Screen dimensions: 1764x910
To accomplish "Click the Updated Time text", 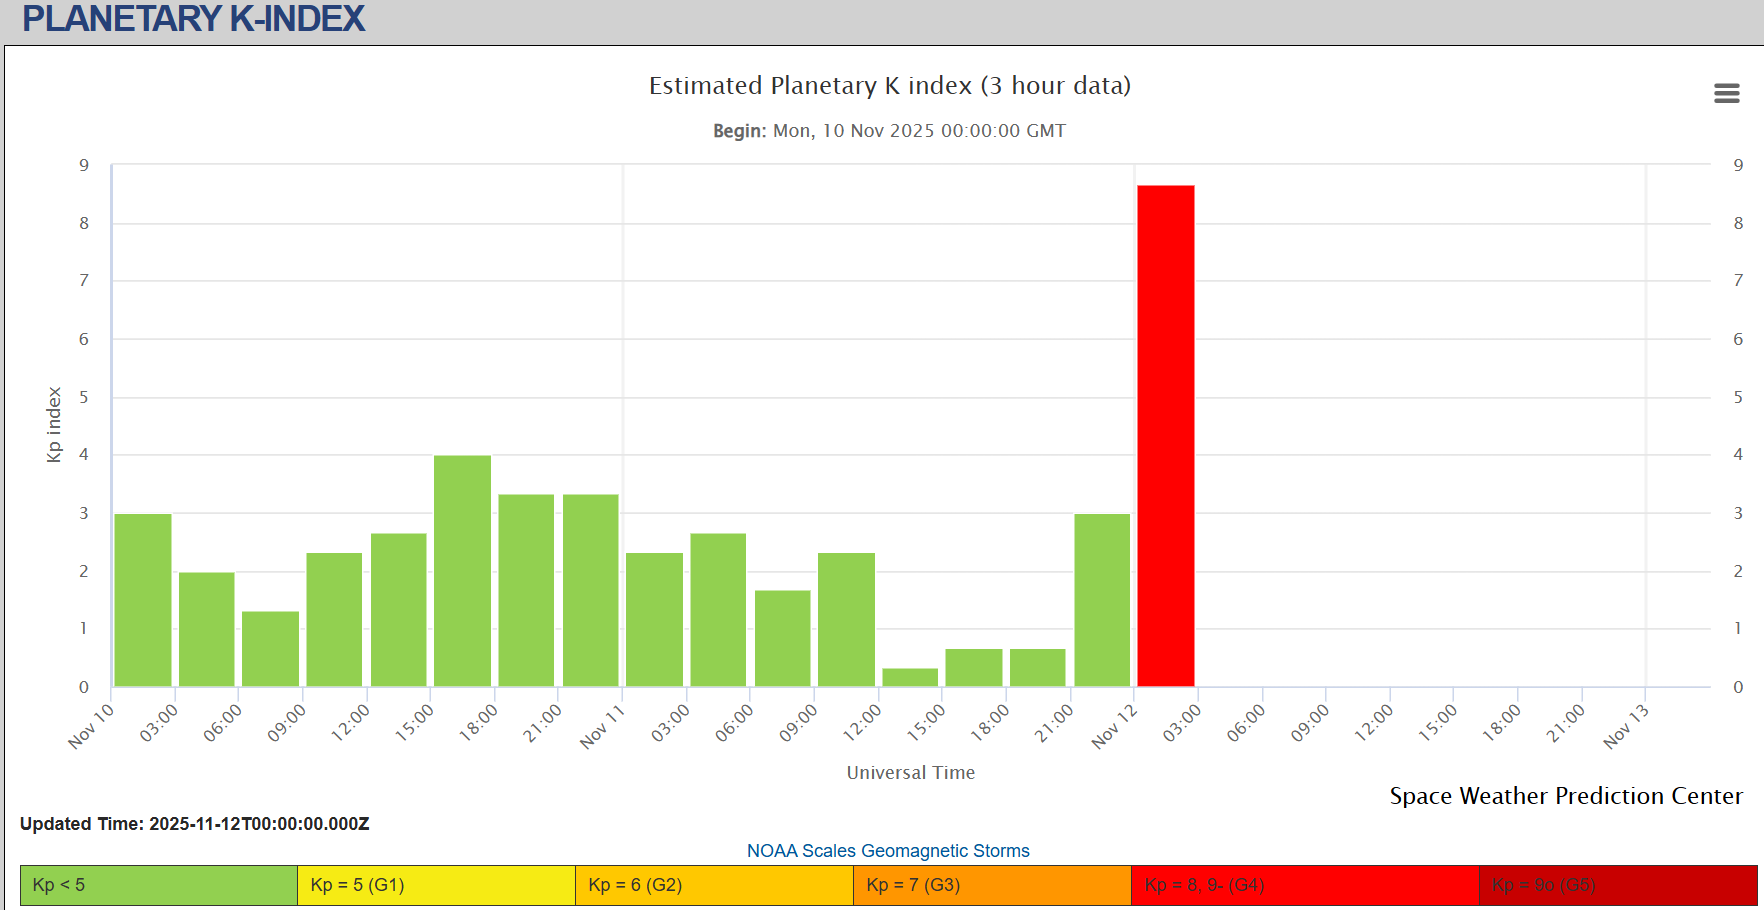I will [x=195, y=824].
